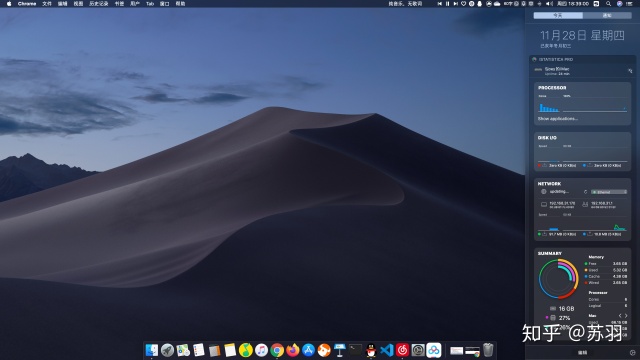Click the iStatistica Pro widget header
The height and width of the screenshot is (360, 640).
pyautogui.click(x=582, y=59)
